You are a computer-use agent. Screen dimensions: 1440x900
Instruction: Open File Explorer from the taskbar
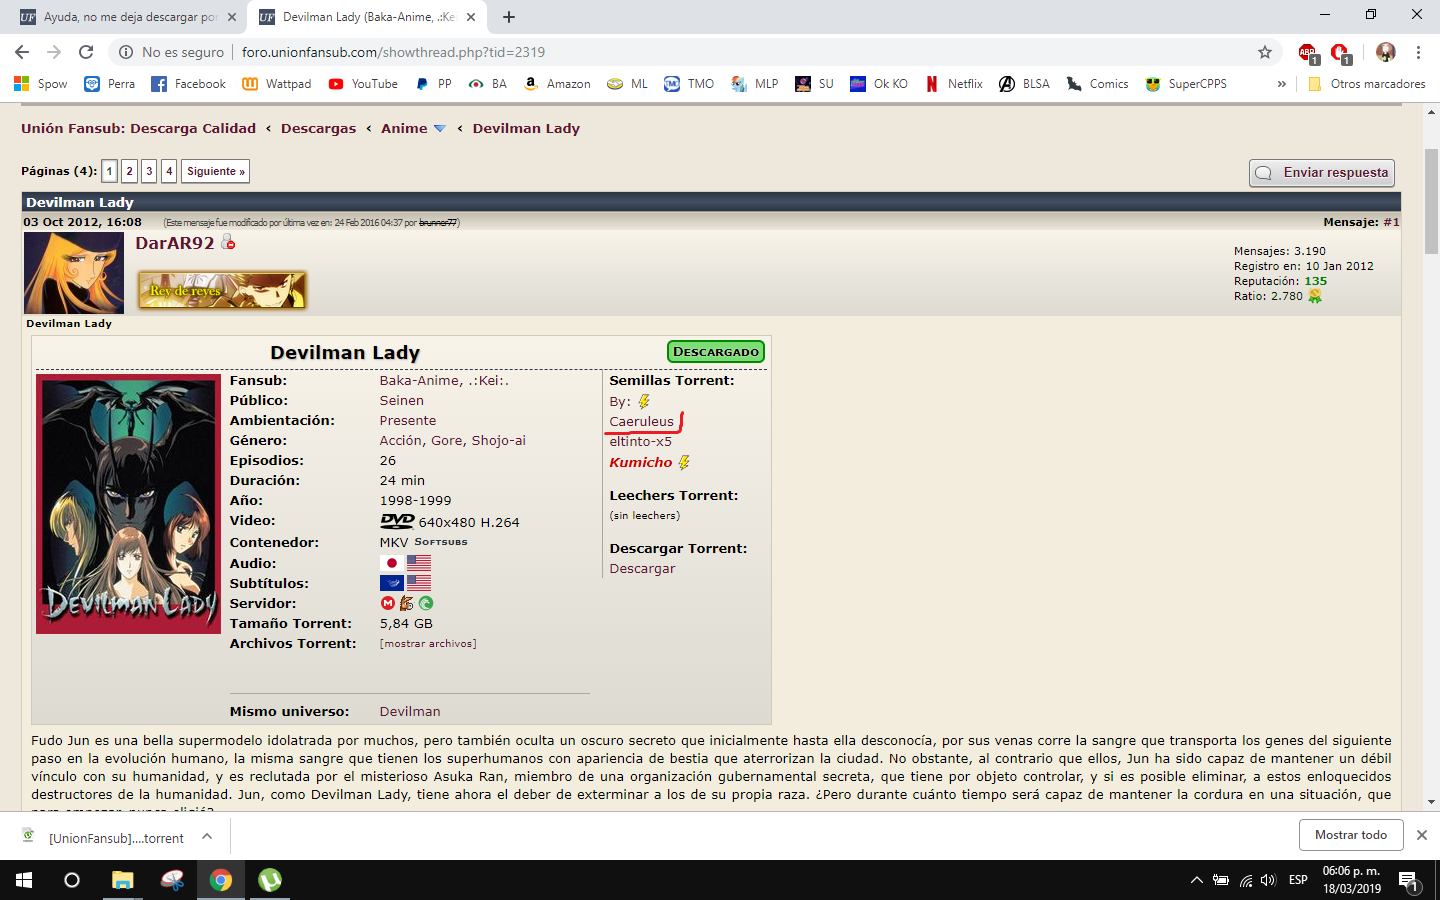coord(122,880)
